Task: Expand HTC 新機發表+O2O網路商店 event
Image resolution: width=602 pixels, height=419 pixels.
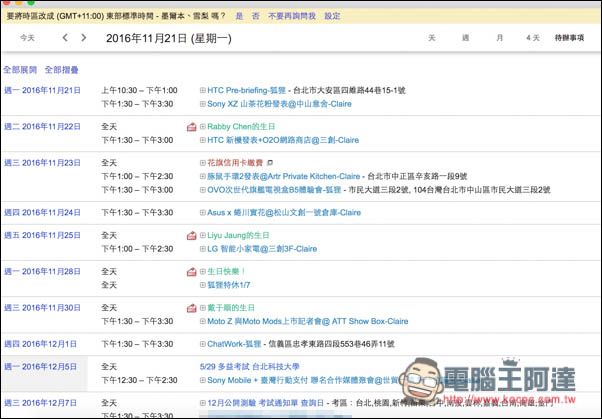Action: coord(203,140)
